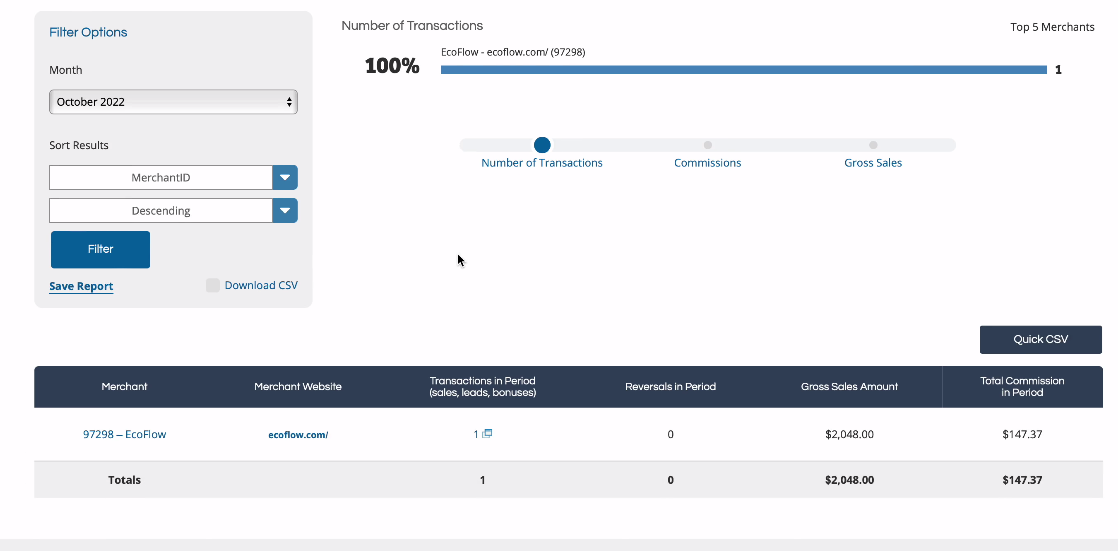Open transaction details popup icon beside 1
The width and height of the screenshot is (1118, 551).
tap(488, 433)
